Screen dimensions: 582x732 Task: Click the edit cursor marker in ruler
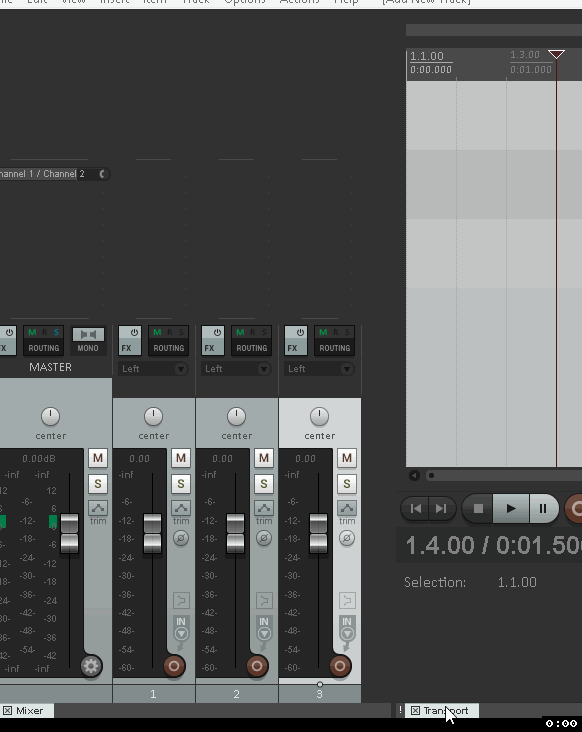click(556, 54)
